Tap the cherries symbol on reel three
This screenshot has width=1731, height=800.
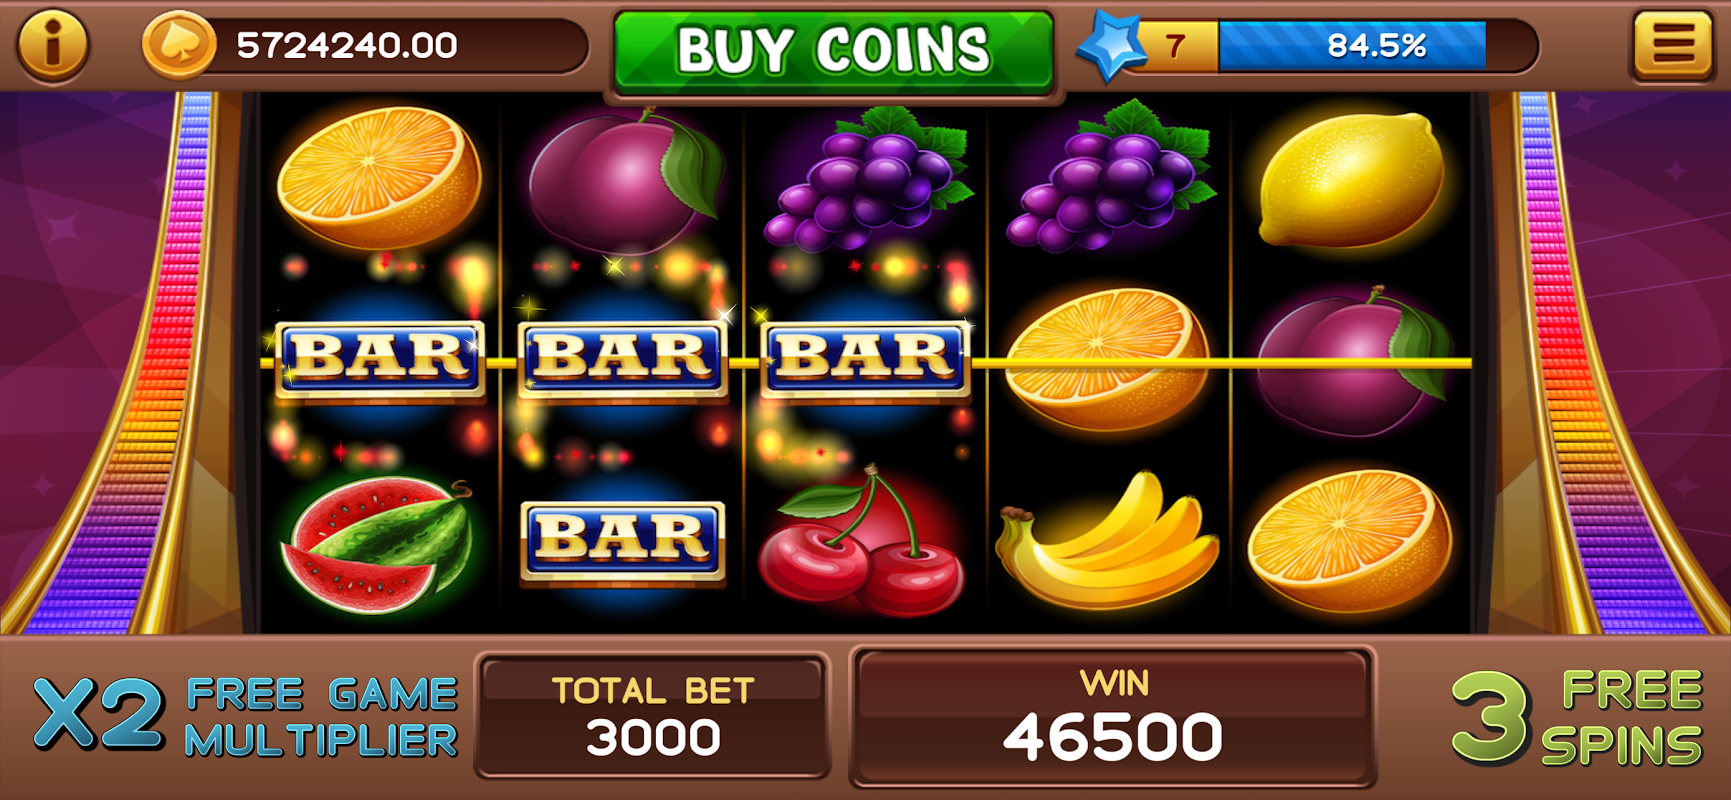coord(861,541)
